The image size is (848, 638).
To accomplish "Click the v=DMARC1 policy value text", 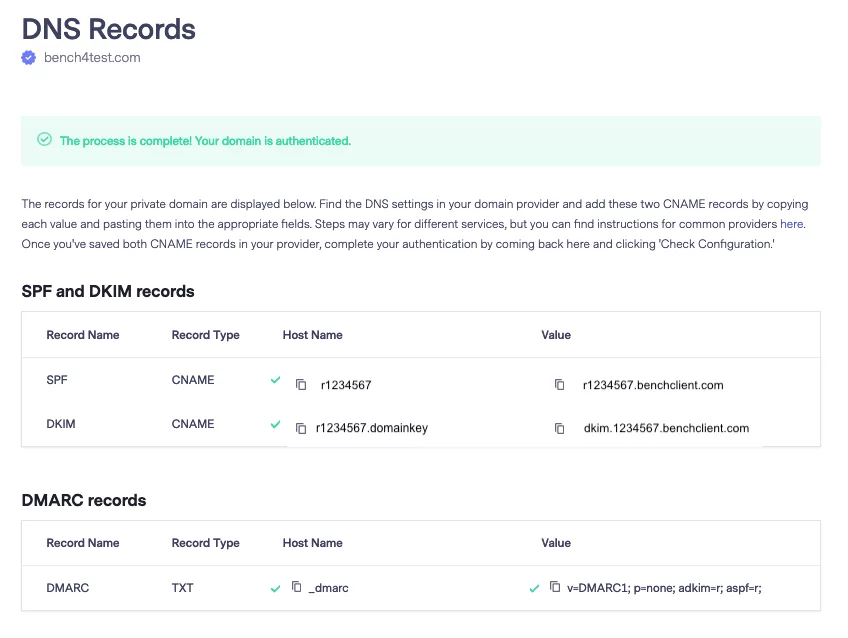I will [664, 588].
